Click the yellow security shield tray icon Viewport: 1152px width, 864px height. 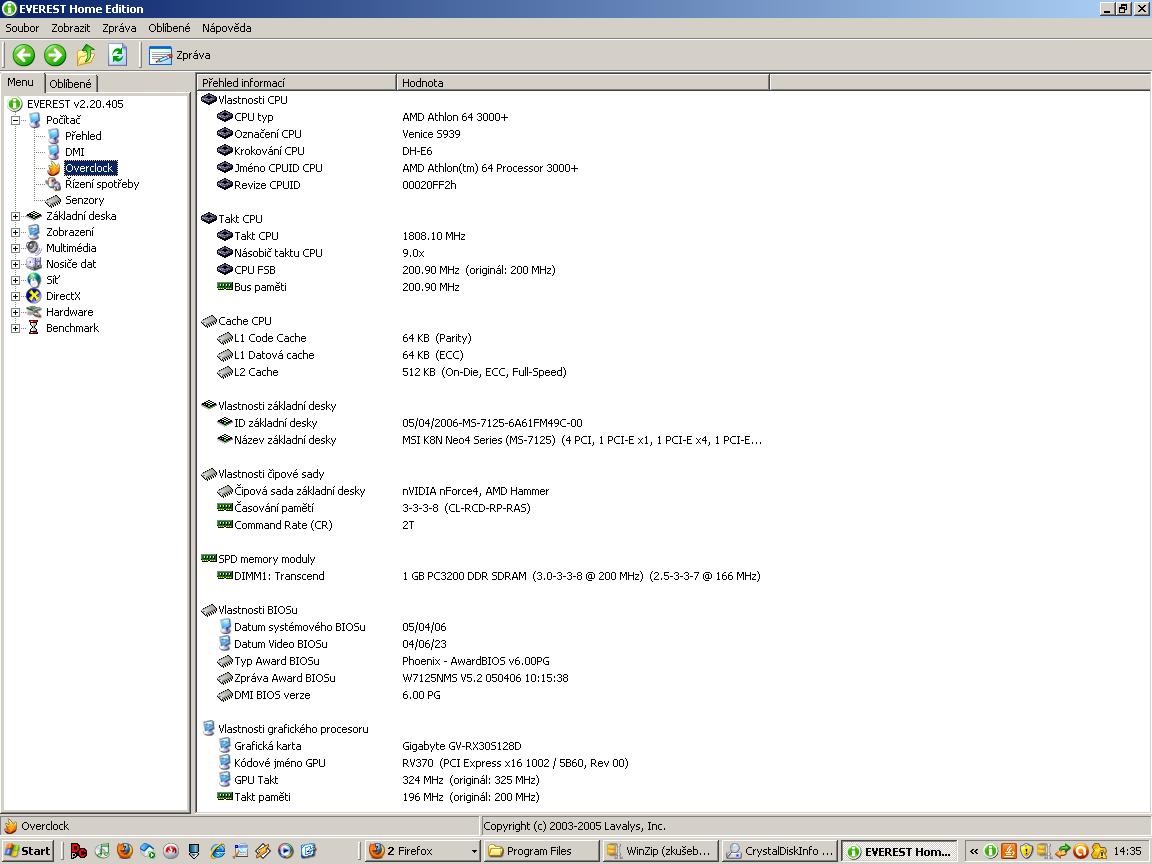[1026, 852]
